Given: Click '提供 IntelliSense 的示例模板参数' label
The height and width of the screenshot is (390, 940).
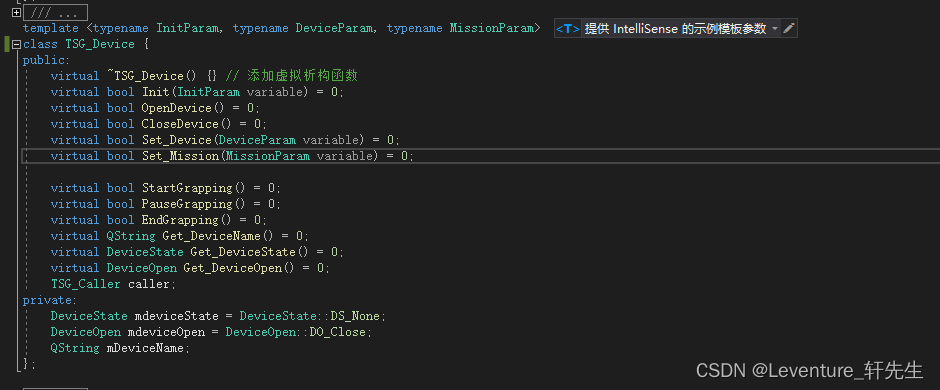Looking at the screenshot, I should 675,29.
